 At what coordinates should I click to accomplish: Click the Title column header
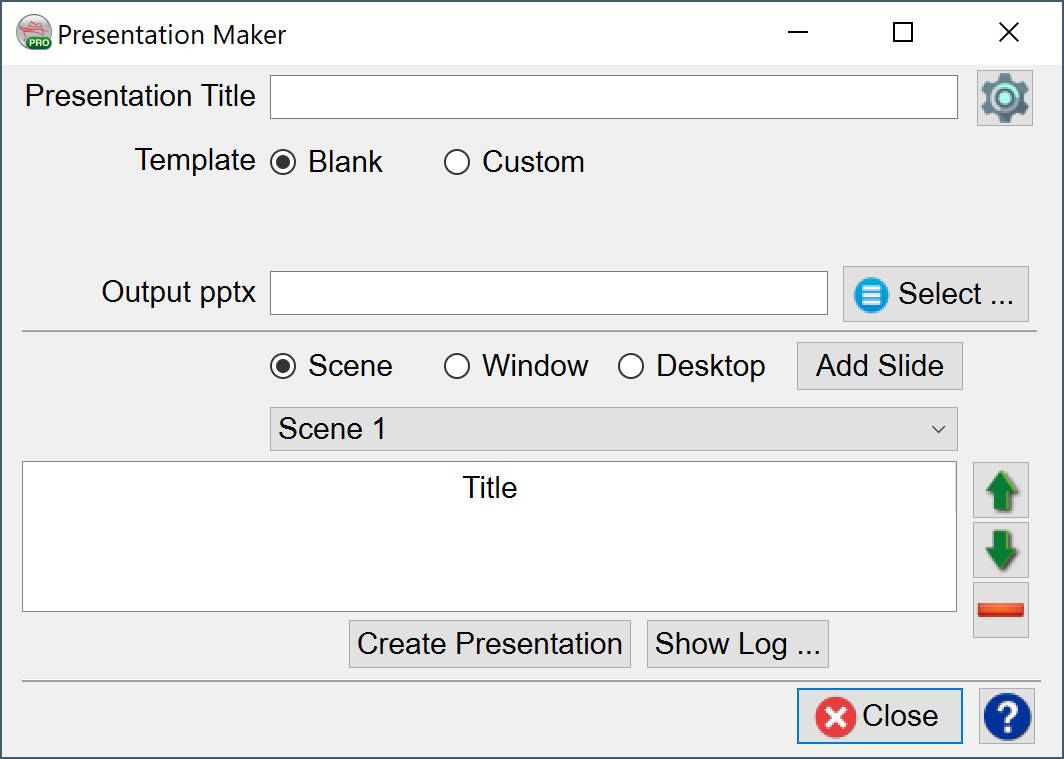489,488
